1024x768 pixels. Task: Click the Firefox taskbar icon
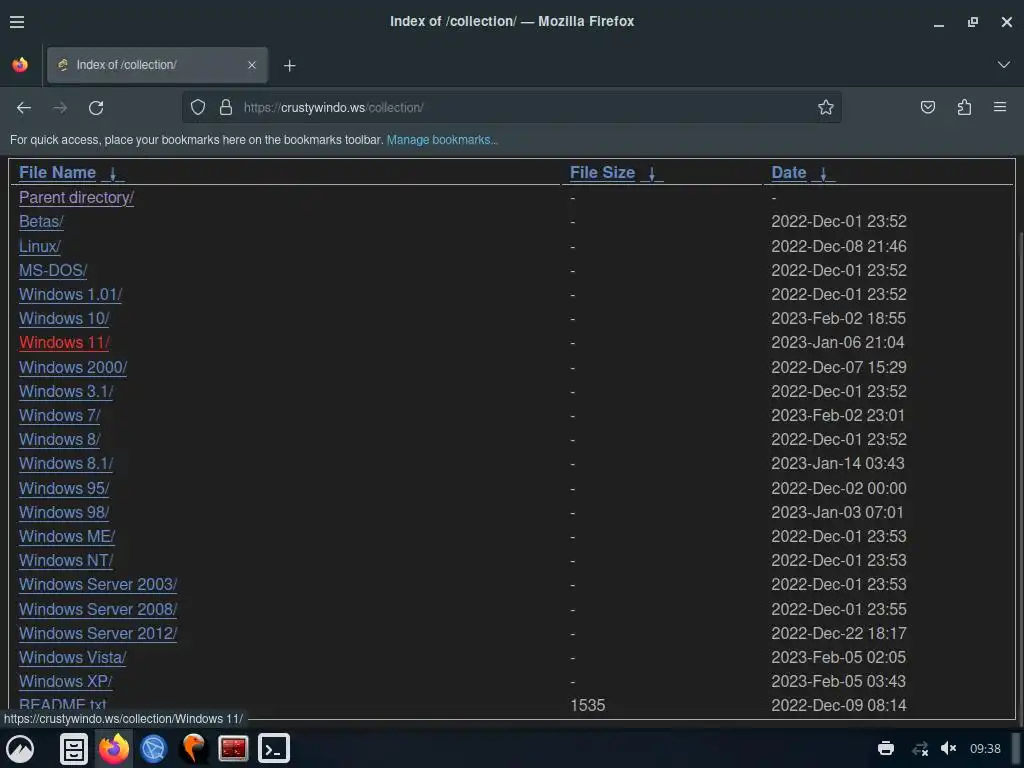coord(114,748)
